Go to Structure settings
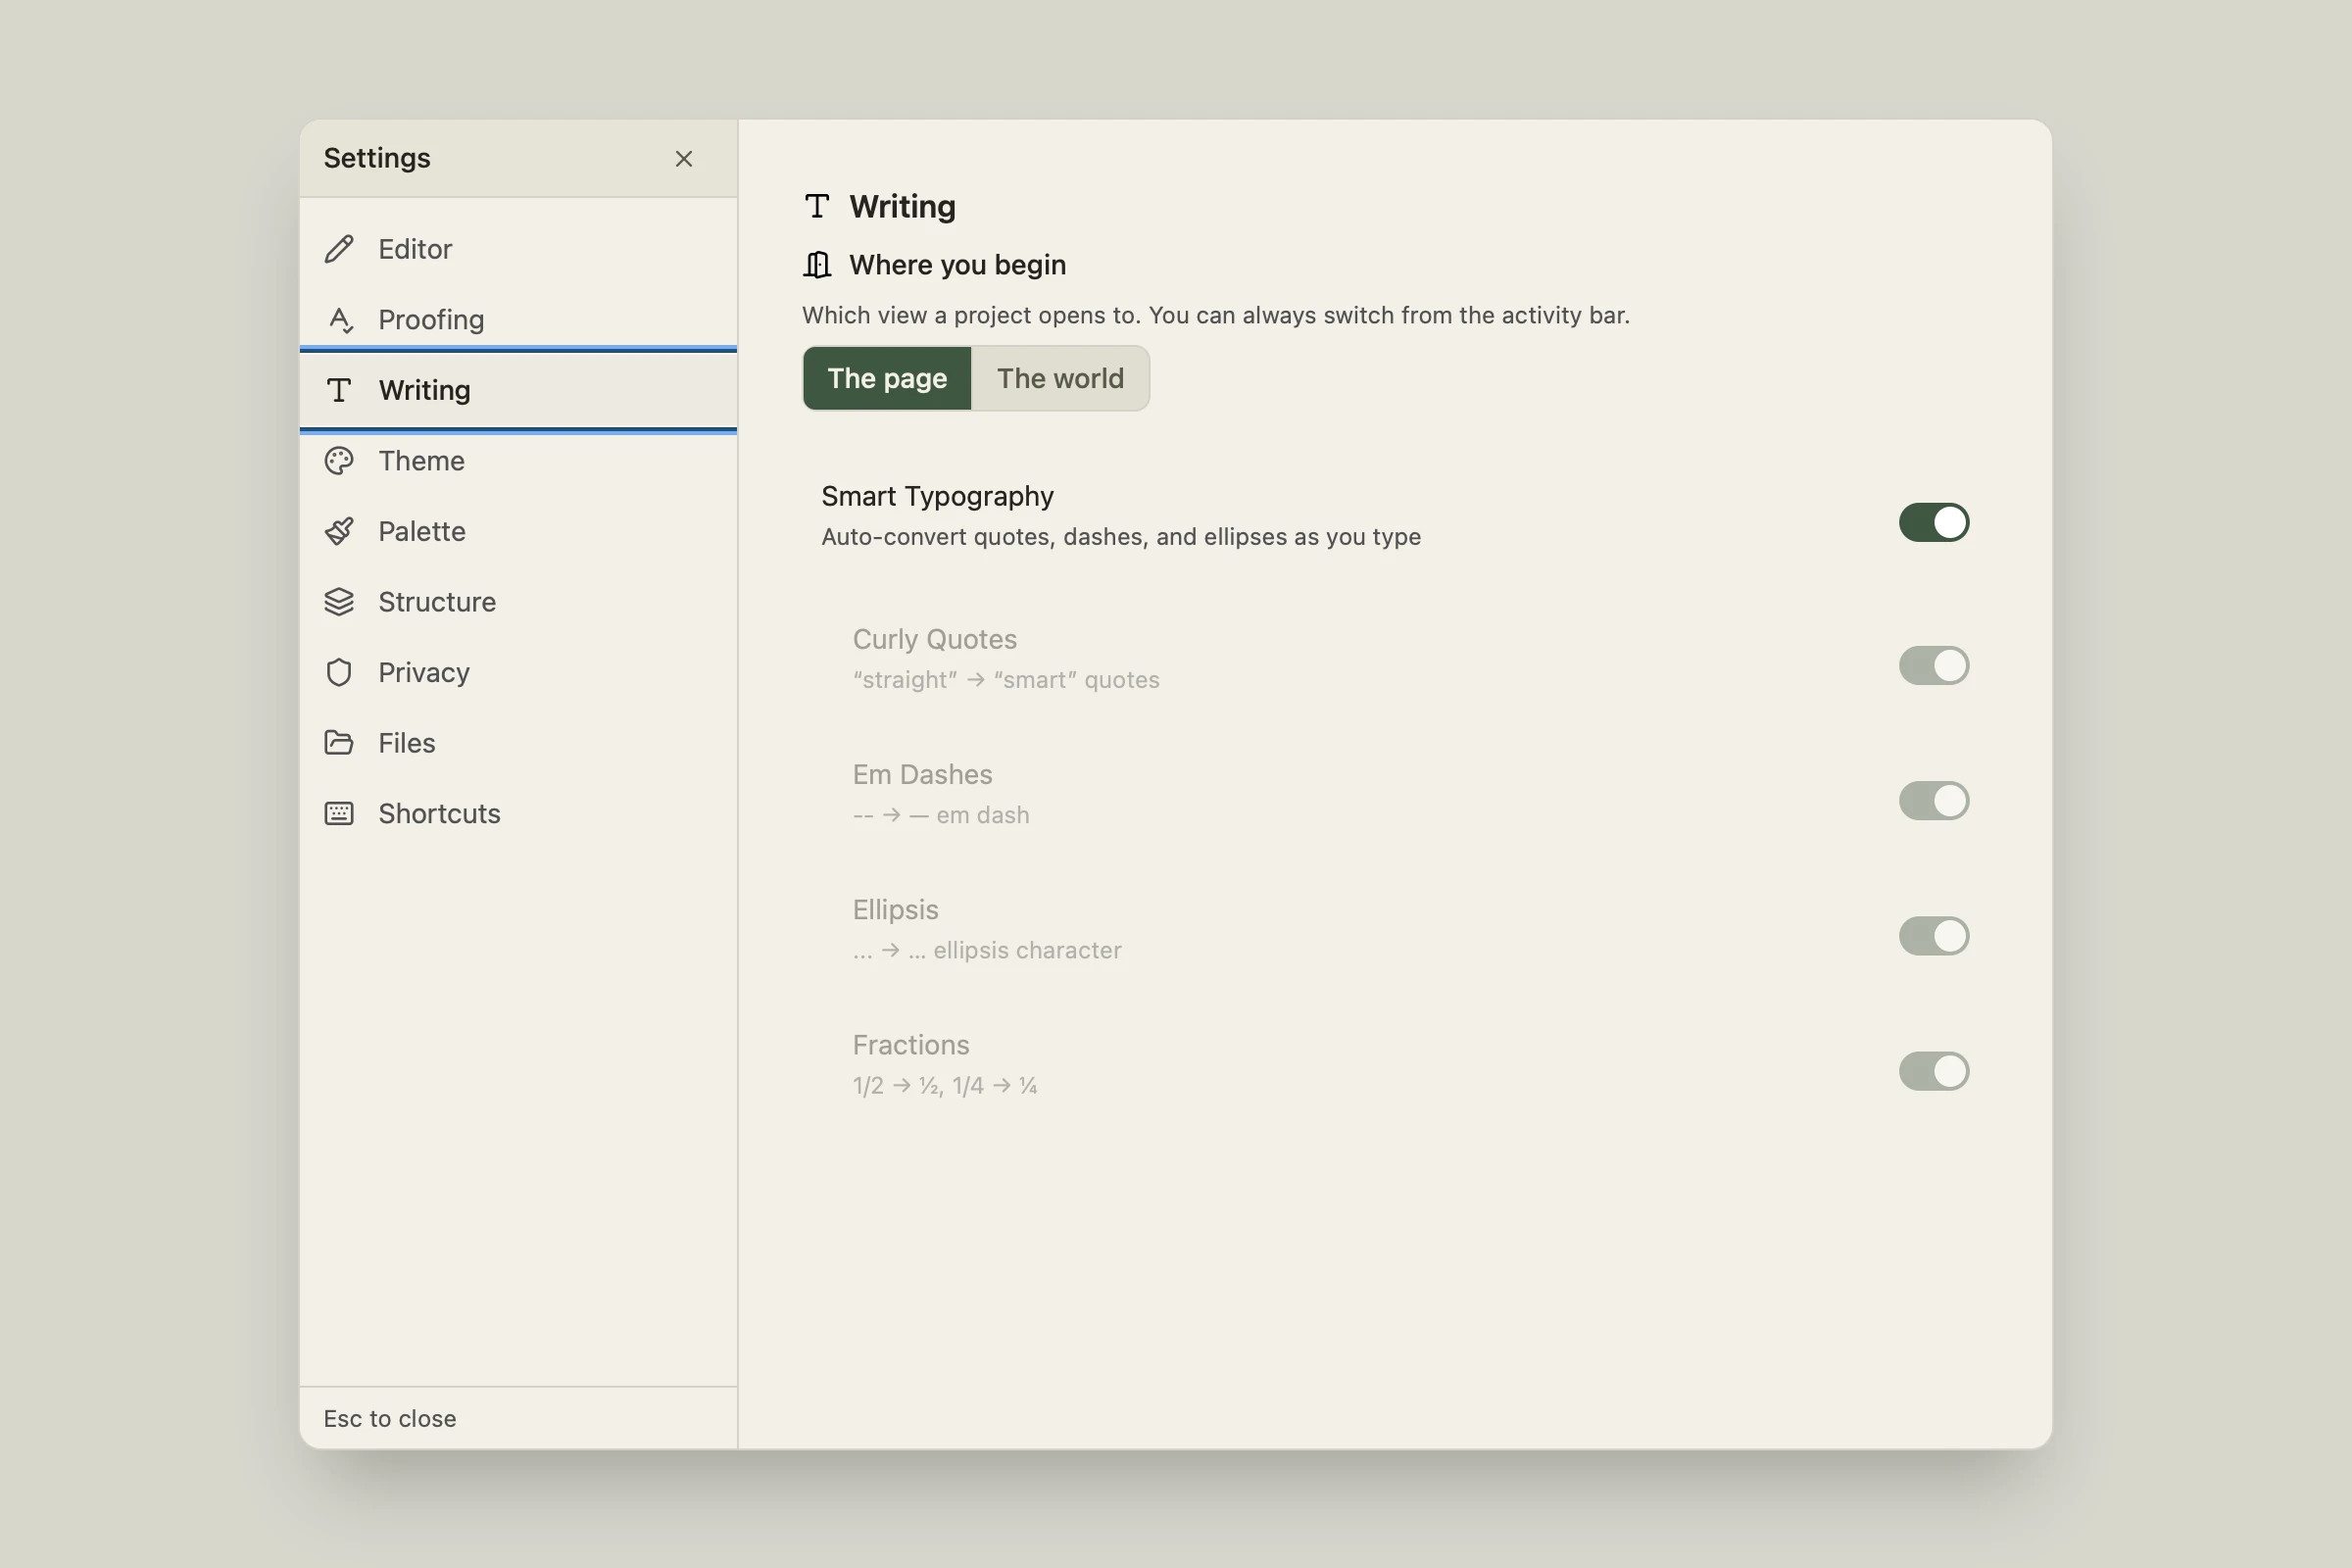 (x=518, y=602)
